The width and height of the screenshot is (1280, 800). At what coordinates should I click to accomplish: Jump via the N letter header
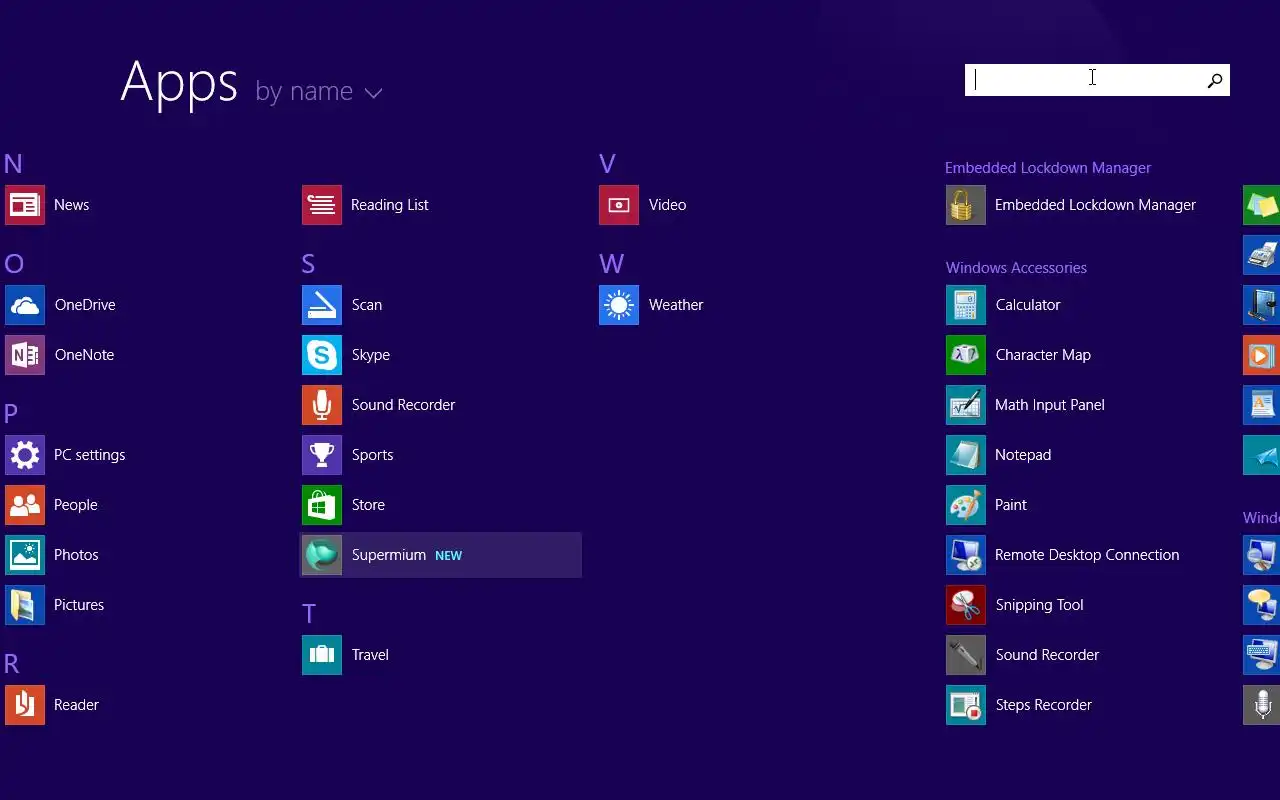pos(13,164)
